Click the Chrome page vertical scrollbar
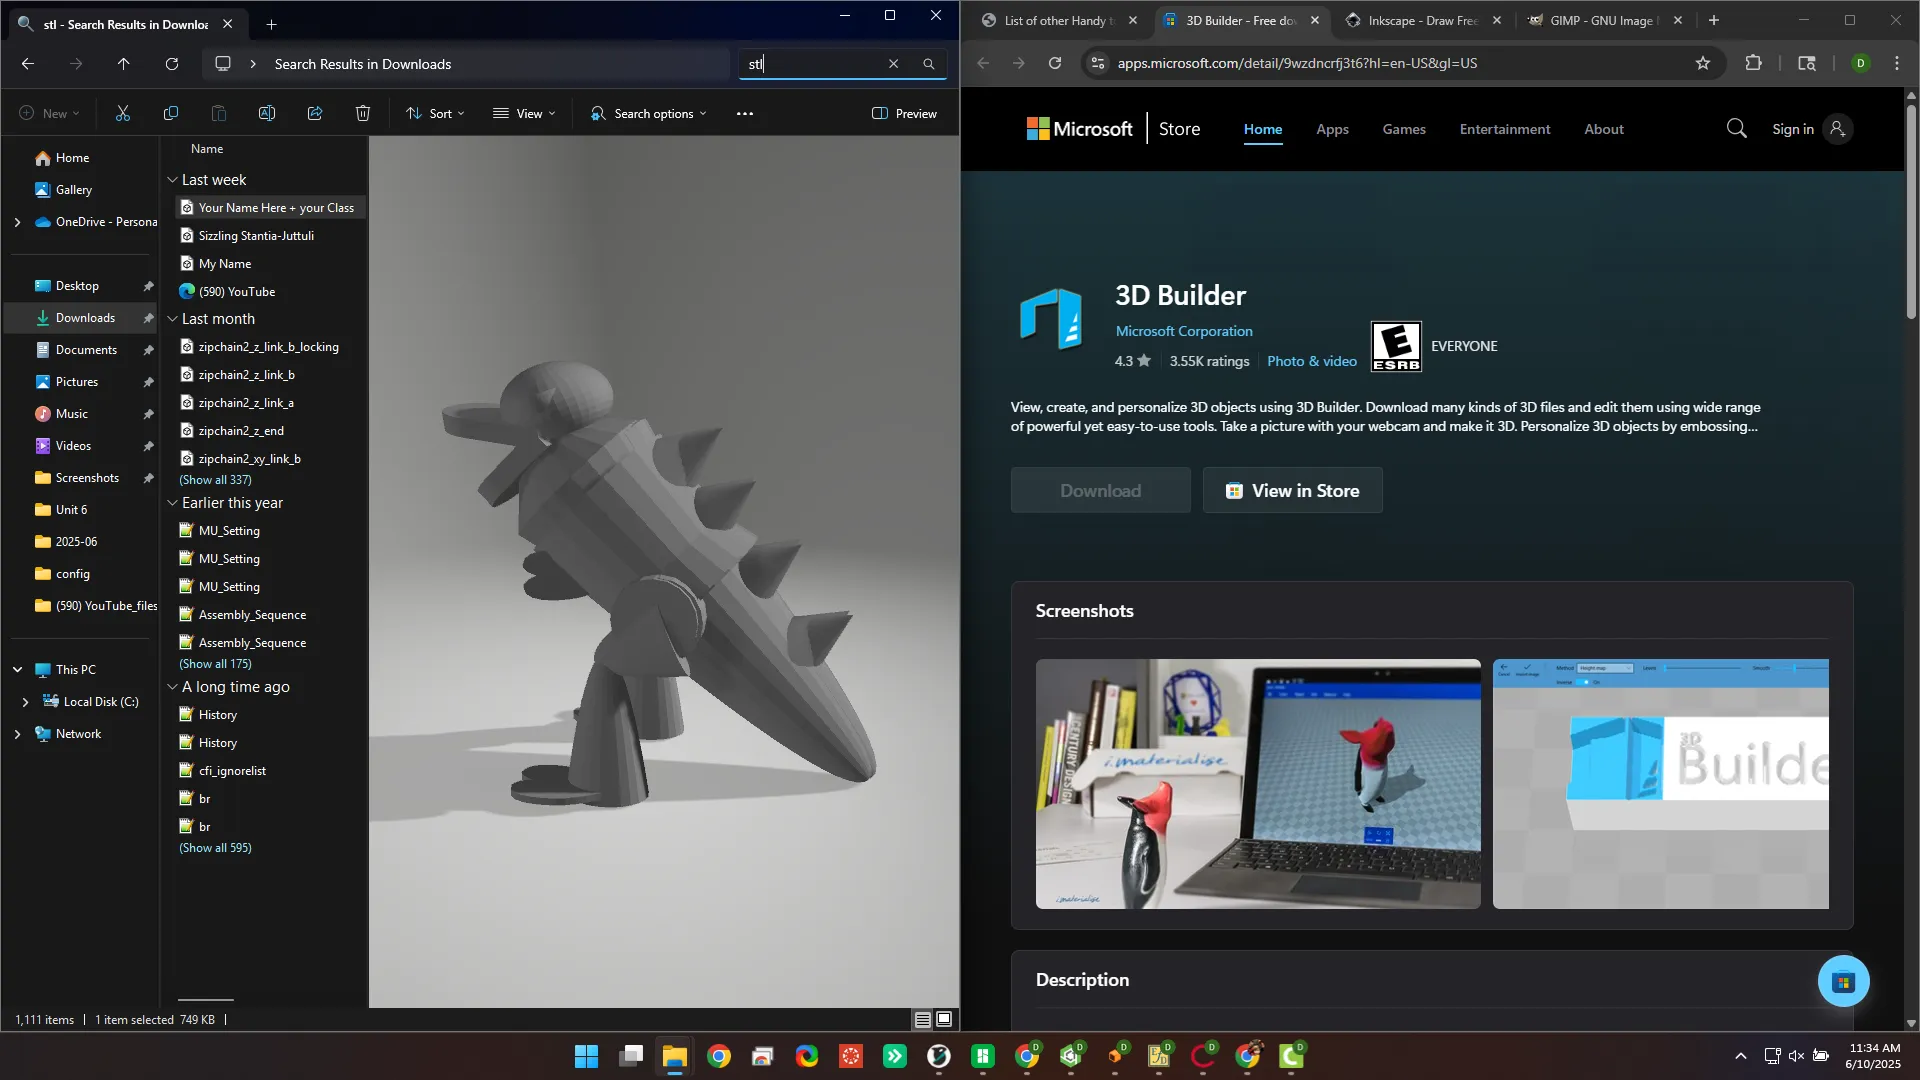Viewport: 1920px width, 1080px height. click(1911, 210)
